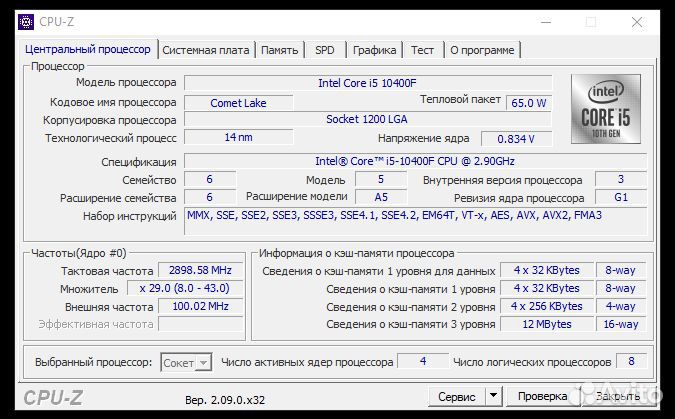Click the empty Эффективная частота field
The width and height of the screenshot is (675, 419).
pyautogui.click(x=201, y=324)
